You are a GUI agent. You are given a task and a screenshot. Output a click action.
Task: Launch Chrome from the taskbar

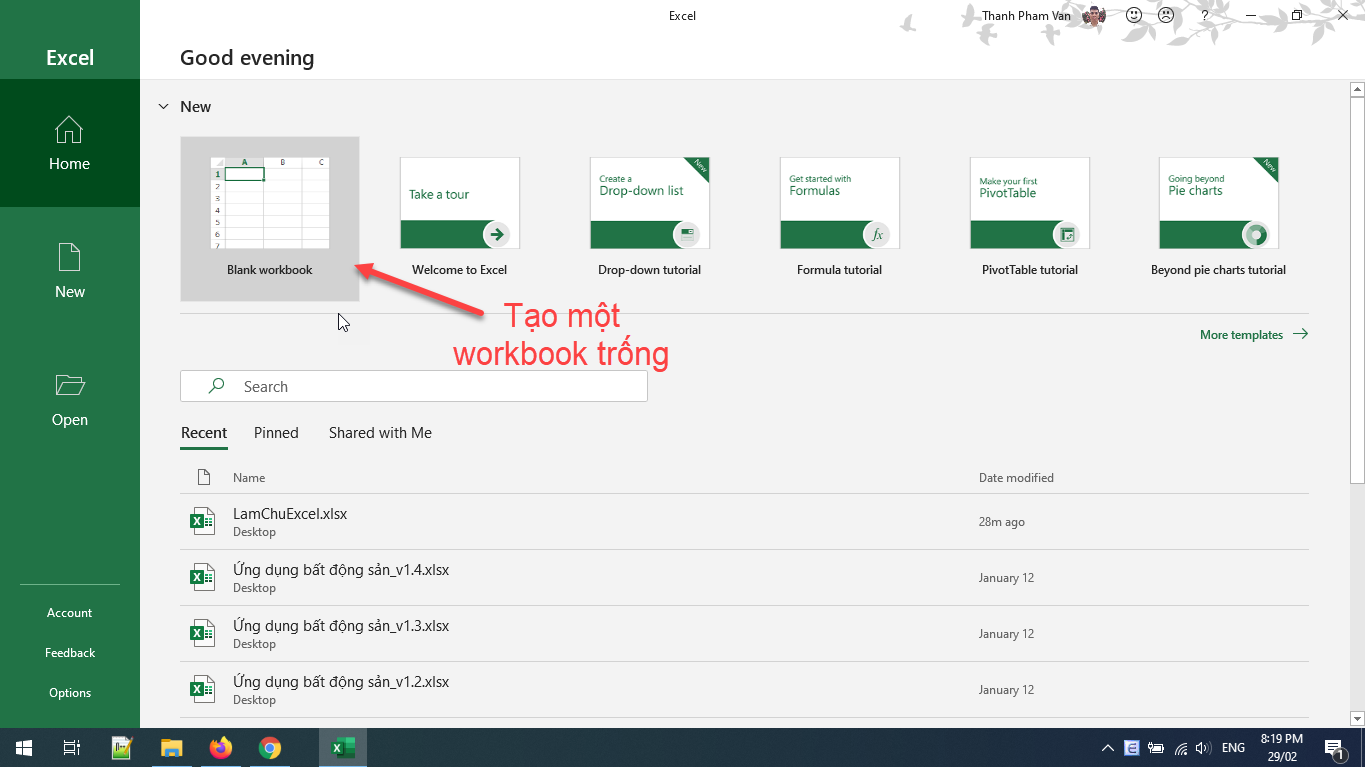[270, 748]
